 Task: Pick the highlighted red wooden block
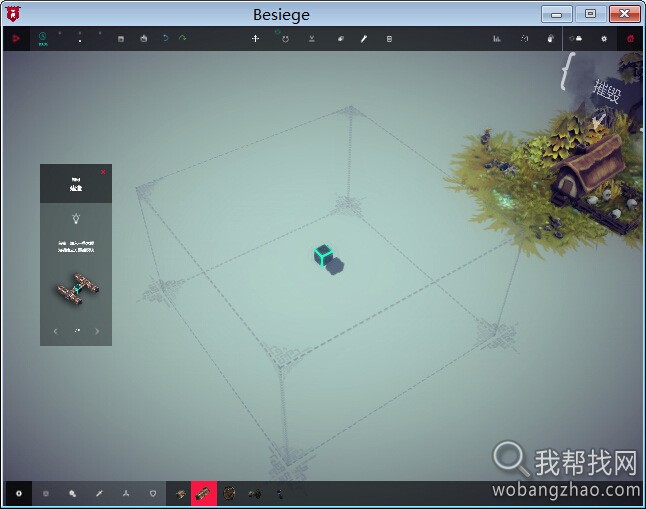(204, 493)
